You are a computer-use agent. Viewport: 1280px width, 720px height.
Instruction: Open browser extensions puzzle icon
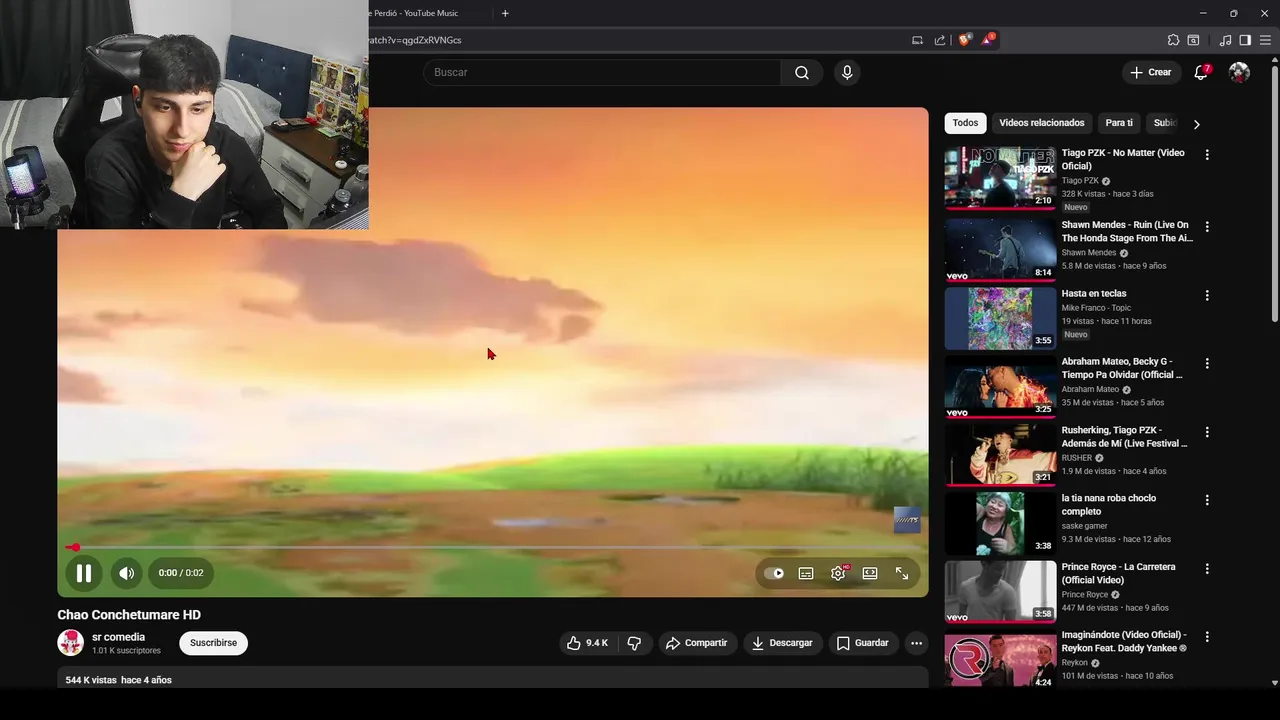click(x=1173, y=40)
